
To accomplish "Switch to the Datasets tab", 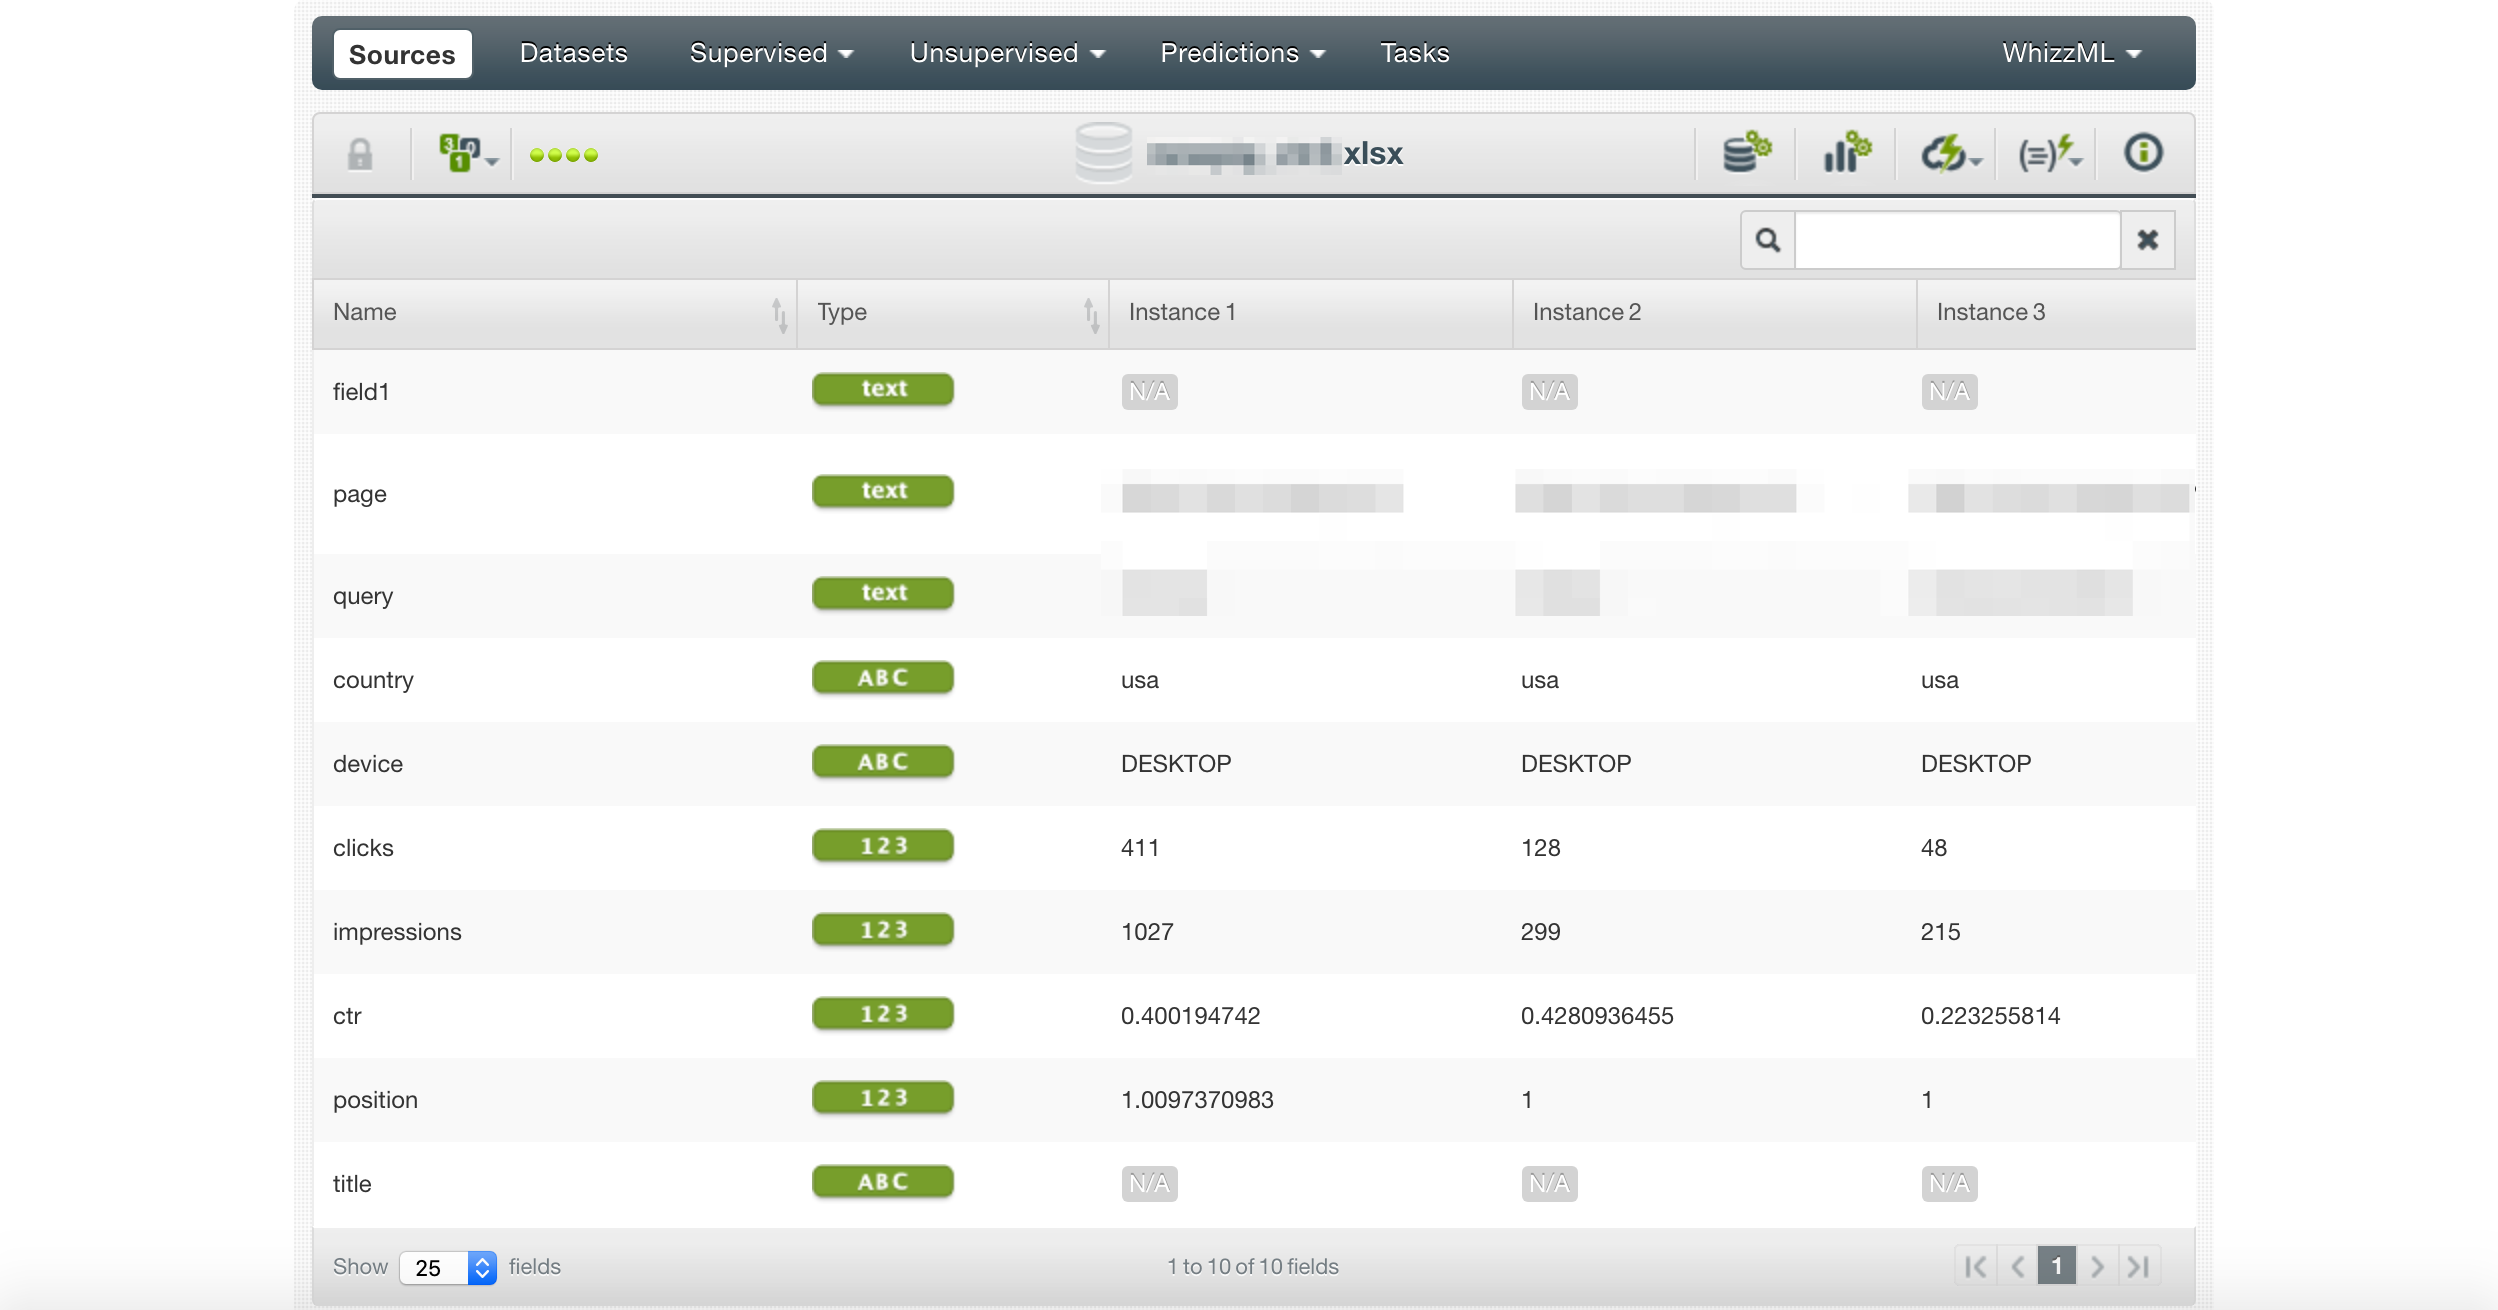I will (573, 53).
